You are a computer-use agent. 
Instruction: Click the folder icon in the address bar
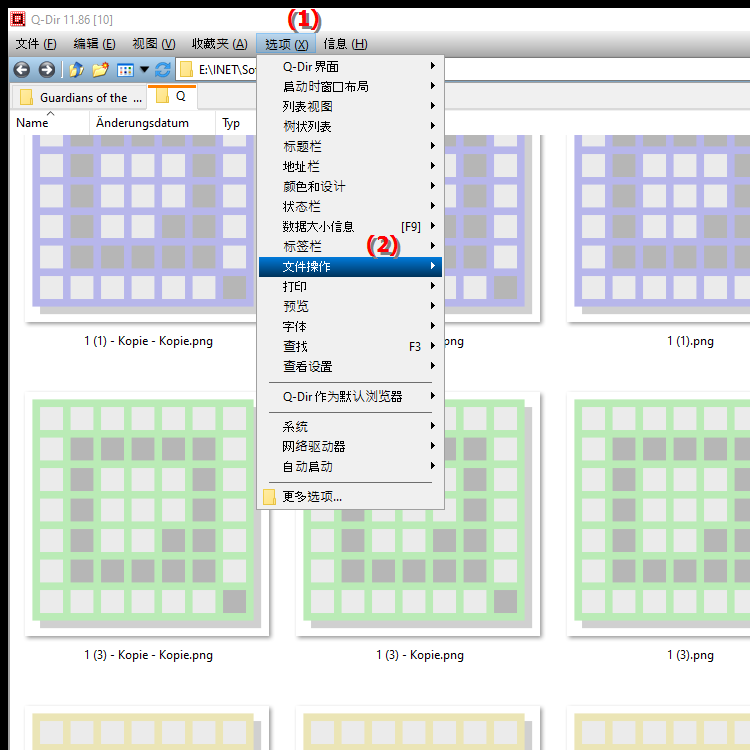pyautogui.click(x=187, y=70)
